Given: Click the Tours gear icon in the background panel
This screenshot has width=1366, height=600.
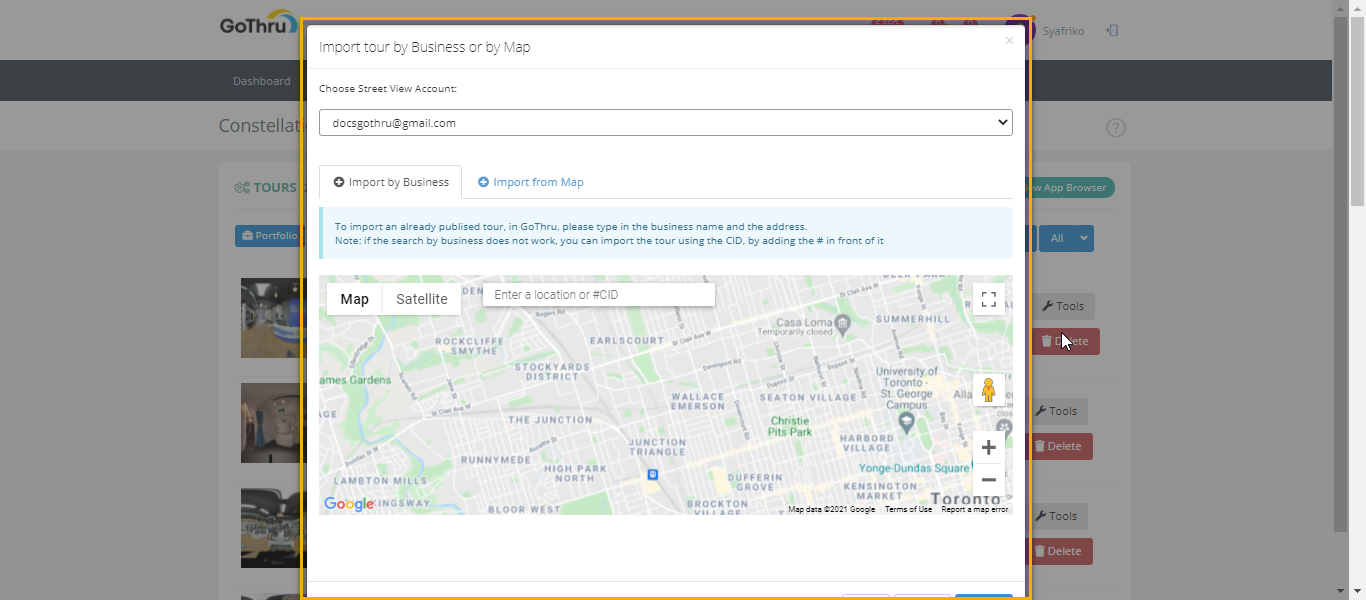Looking at the screenshot, I should point(242,188).
